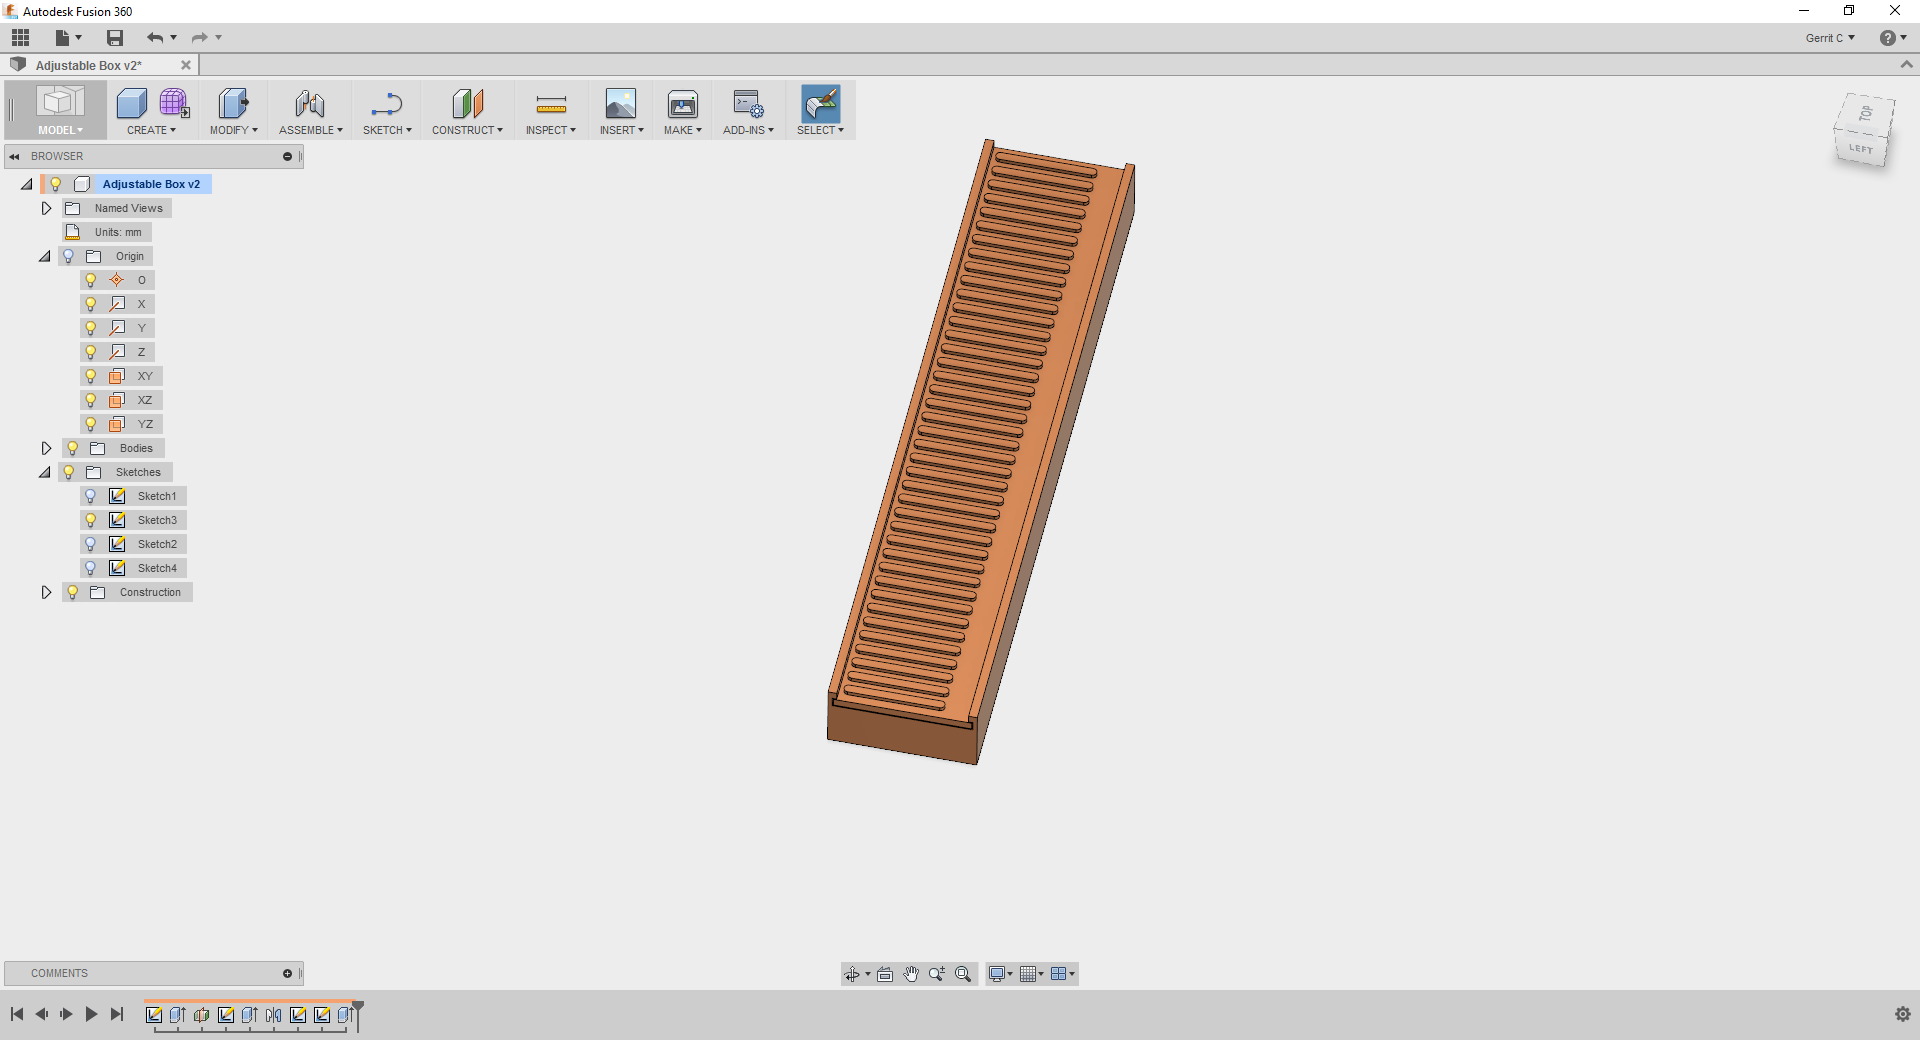Image resolution: width=1920 pixels, height=1040 pixels.
Task: Toggle visibility of Sketch1
Action: [92, 496]
